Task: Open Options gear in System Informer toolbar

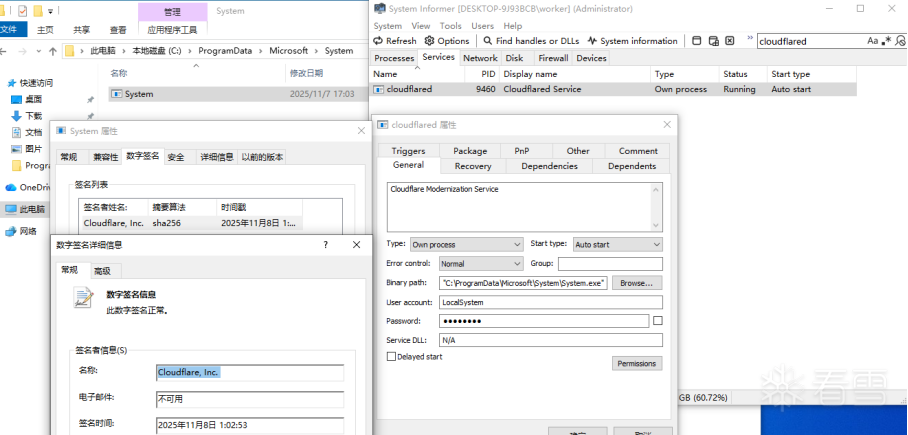Action: click(x=429, y=41)
